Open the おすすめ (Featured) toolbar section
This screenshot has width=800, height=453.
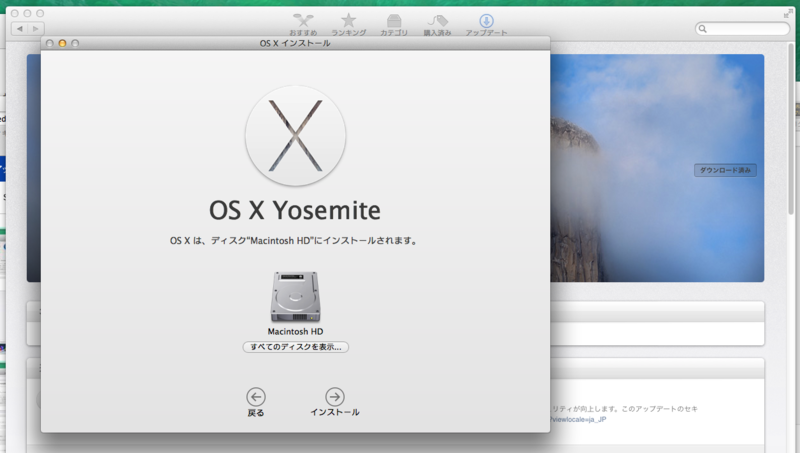point(303,24)
